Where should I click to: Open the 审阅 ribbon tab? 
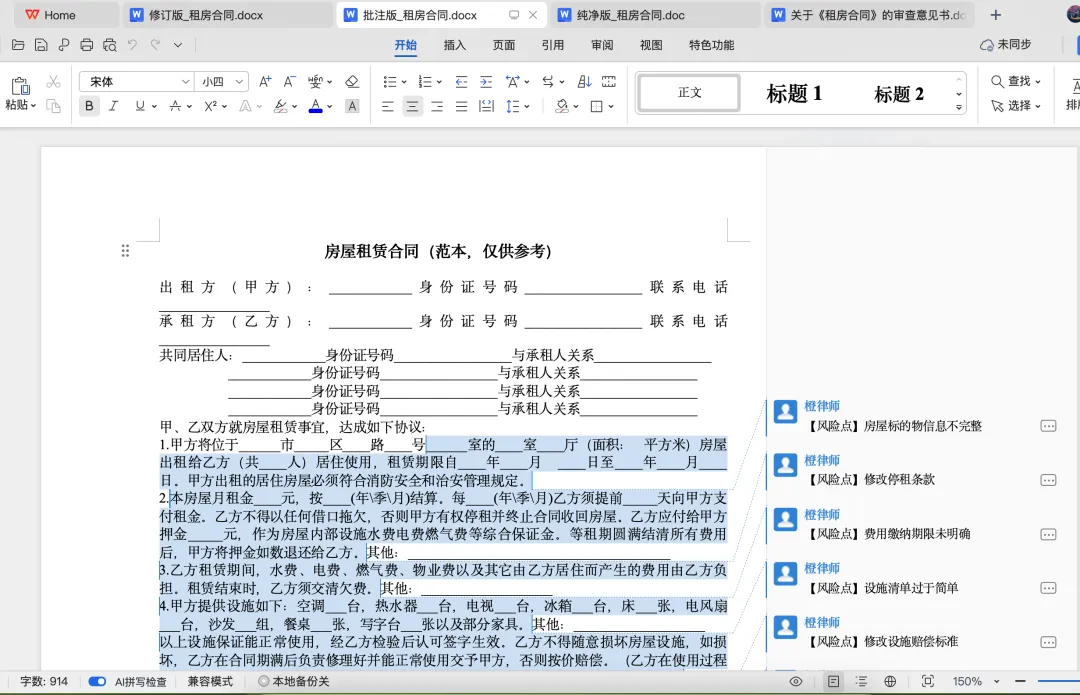point(602,45)
